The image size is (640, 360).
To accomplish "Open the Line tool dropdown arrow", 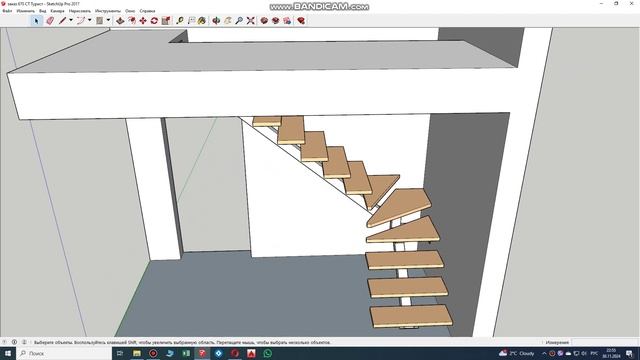I will tap(71, 20).
